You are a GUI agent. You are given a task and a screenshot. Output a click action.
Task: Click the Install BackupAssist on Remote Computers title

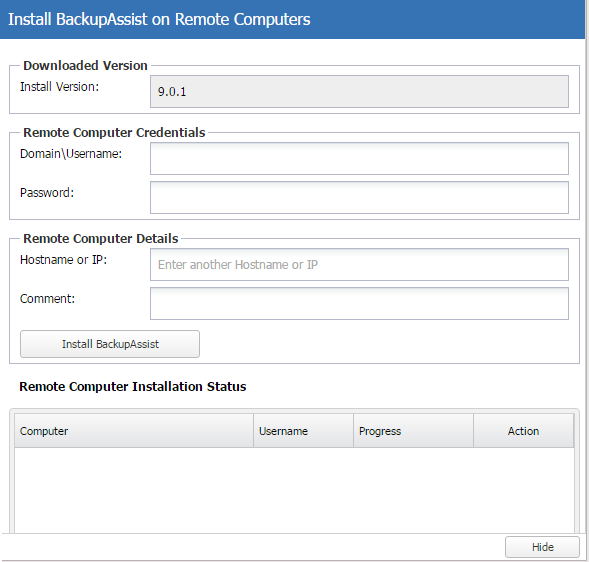point(159,20)
